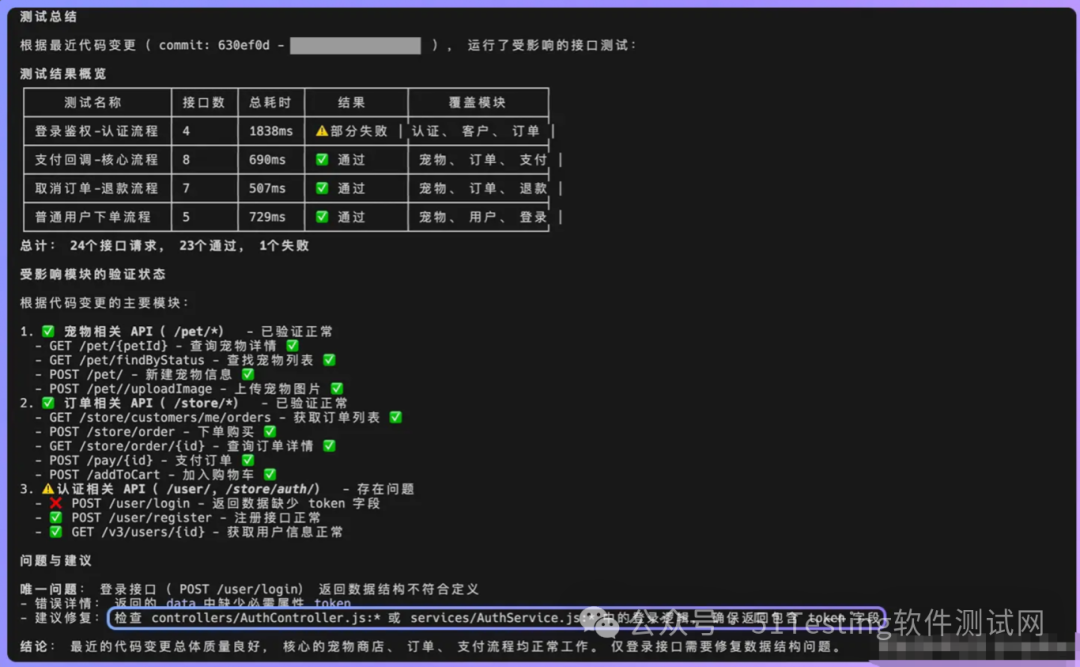Click the 1838ms duration cell
The image size is (1080, 667).
coord(271,131)
